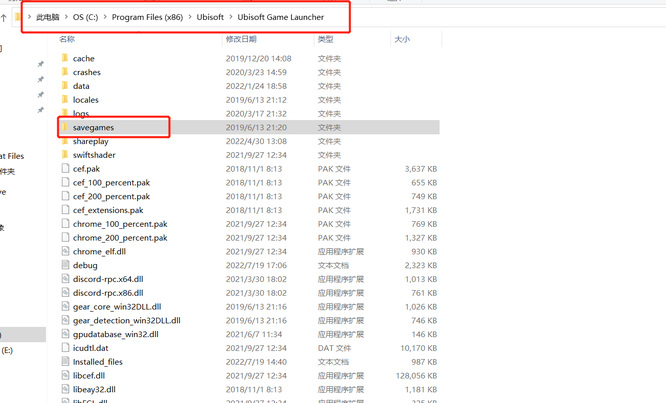Sort files by 名称 column header
666x403 pixels.
67,39
